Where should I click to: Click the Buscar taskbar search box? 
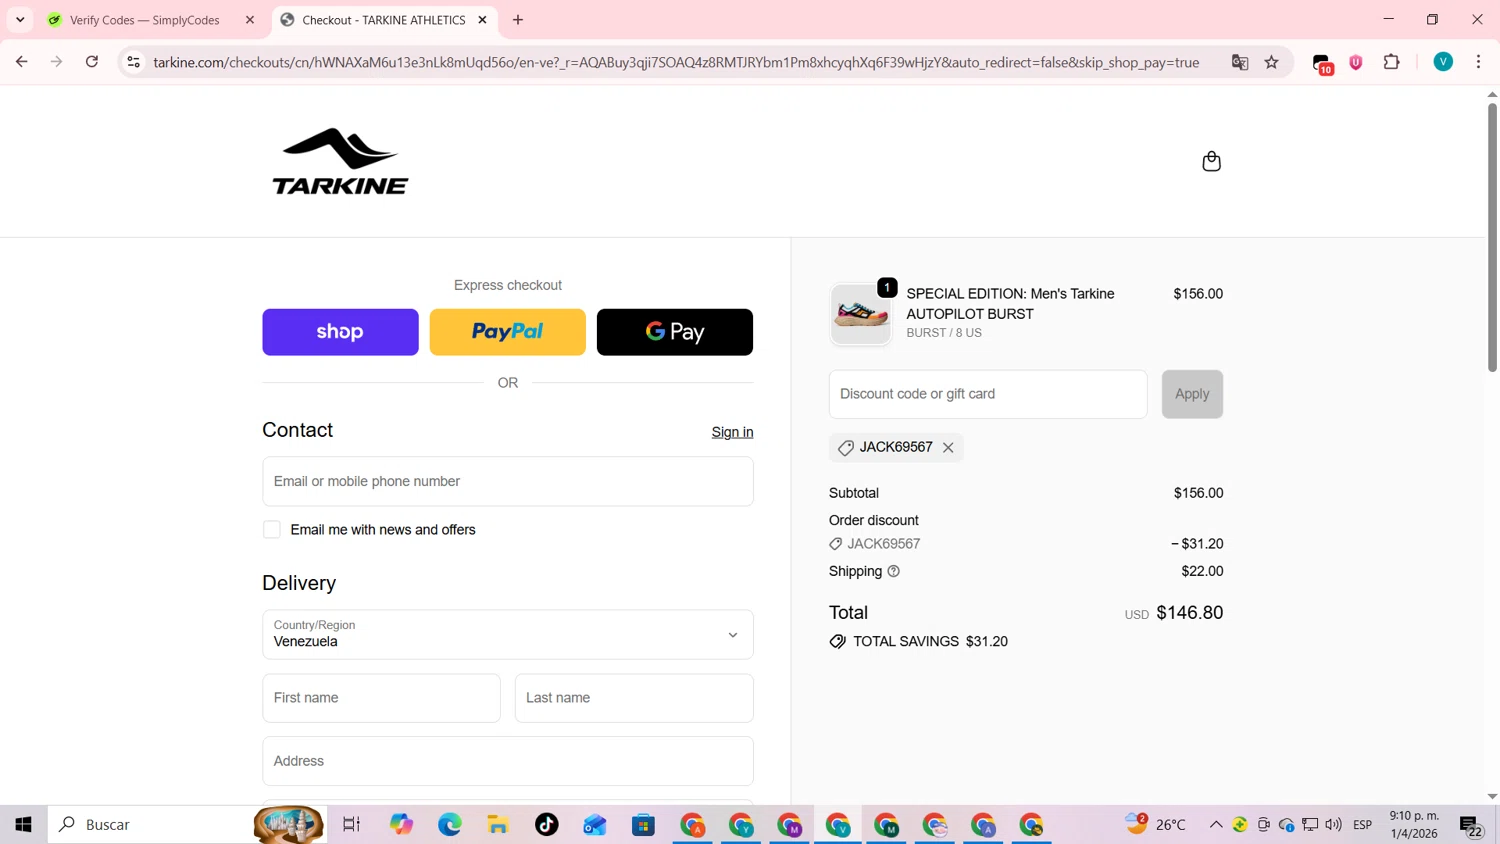pyautogui.click(x=186, y=825)
